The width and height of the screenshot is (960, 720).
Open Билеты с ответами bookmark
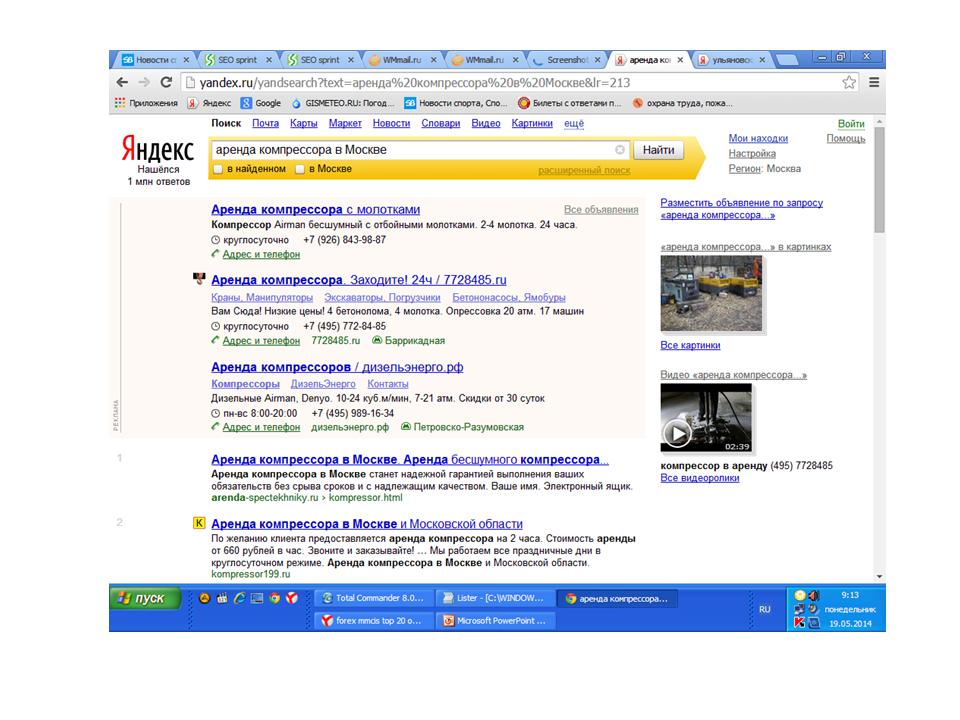[x=569, y=103]
